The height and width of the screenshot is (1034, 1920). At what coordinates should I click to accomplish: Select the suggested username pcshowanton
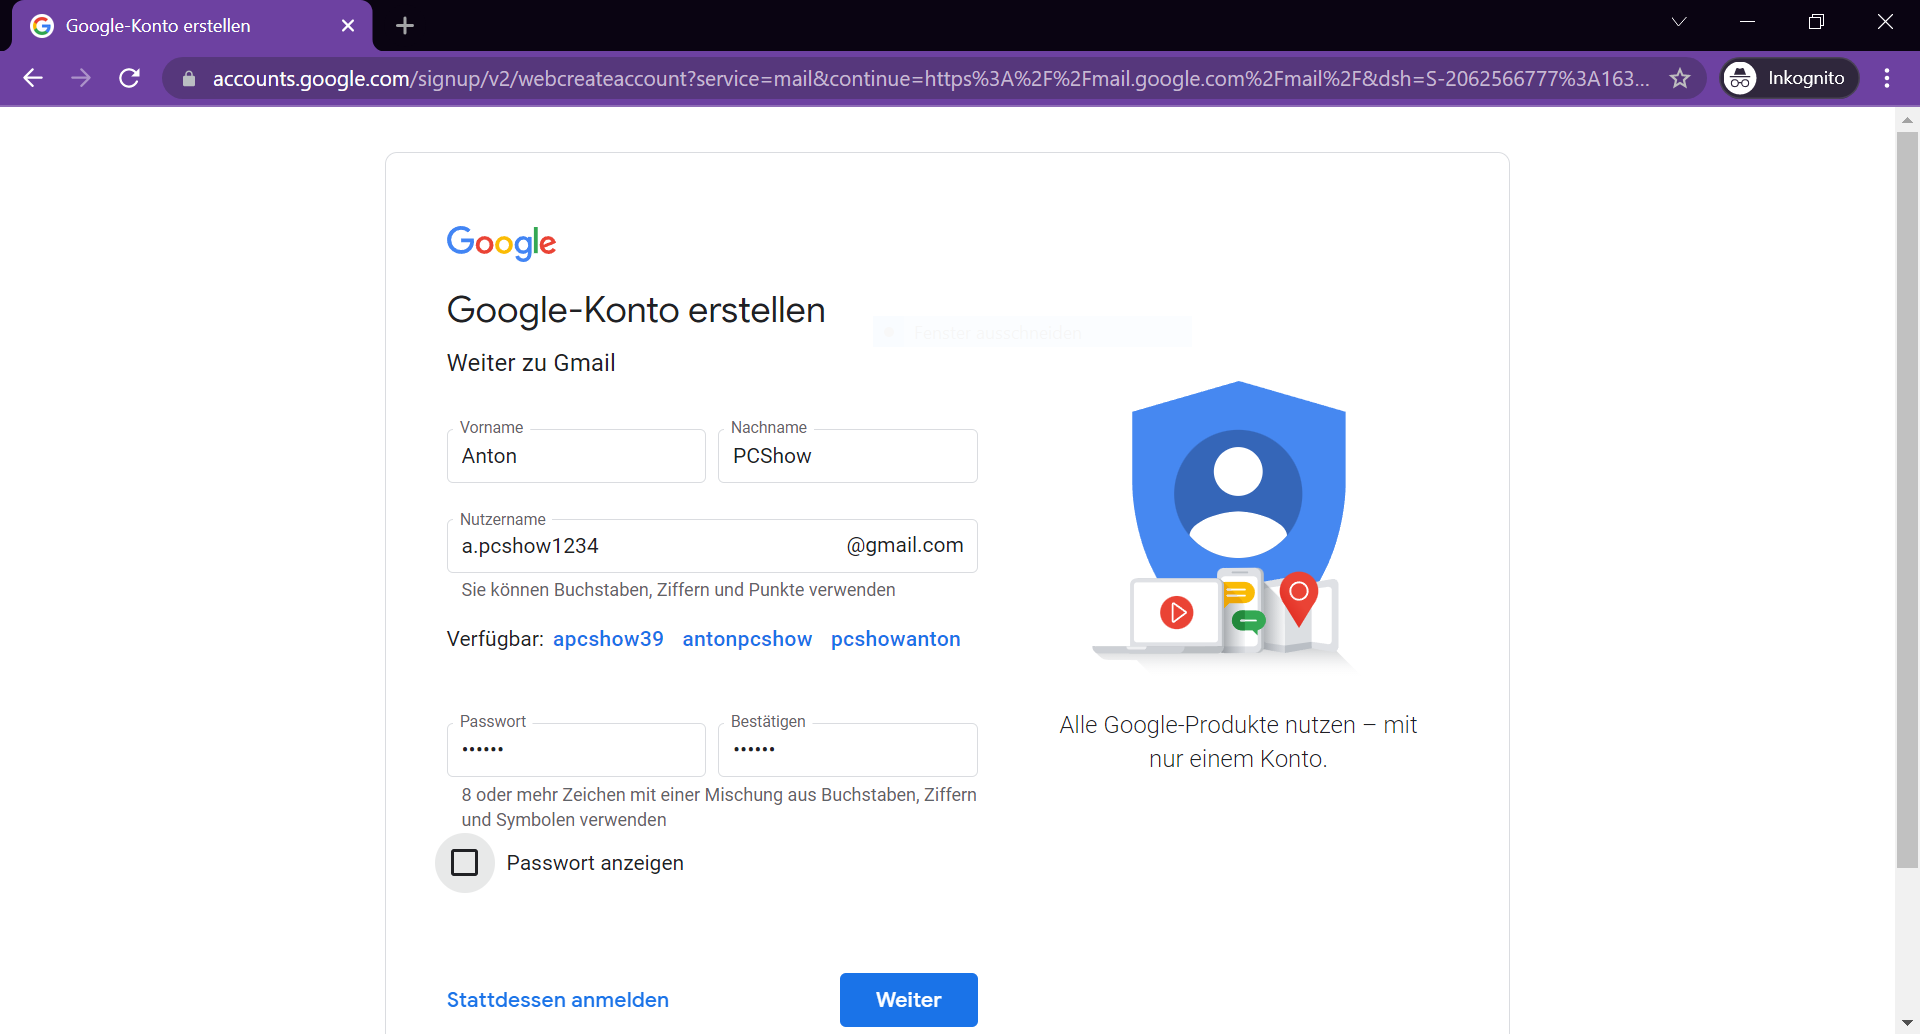tap(895, 639)
